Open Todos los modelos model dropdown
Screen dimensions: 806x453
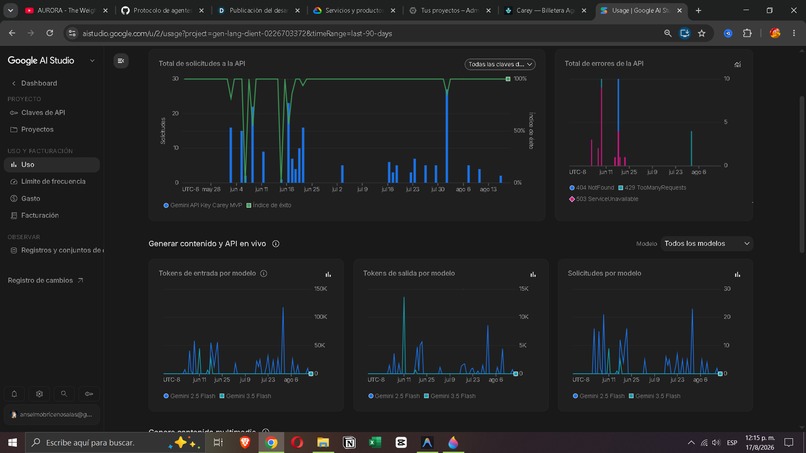coord(707,243)
